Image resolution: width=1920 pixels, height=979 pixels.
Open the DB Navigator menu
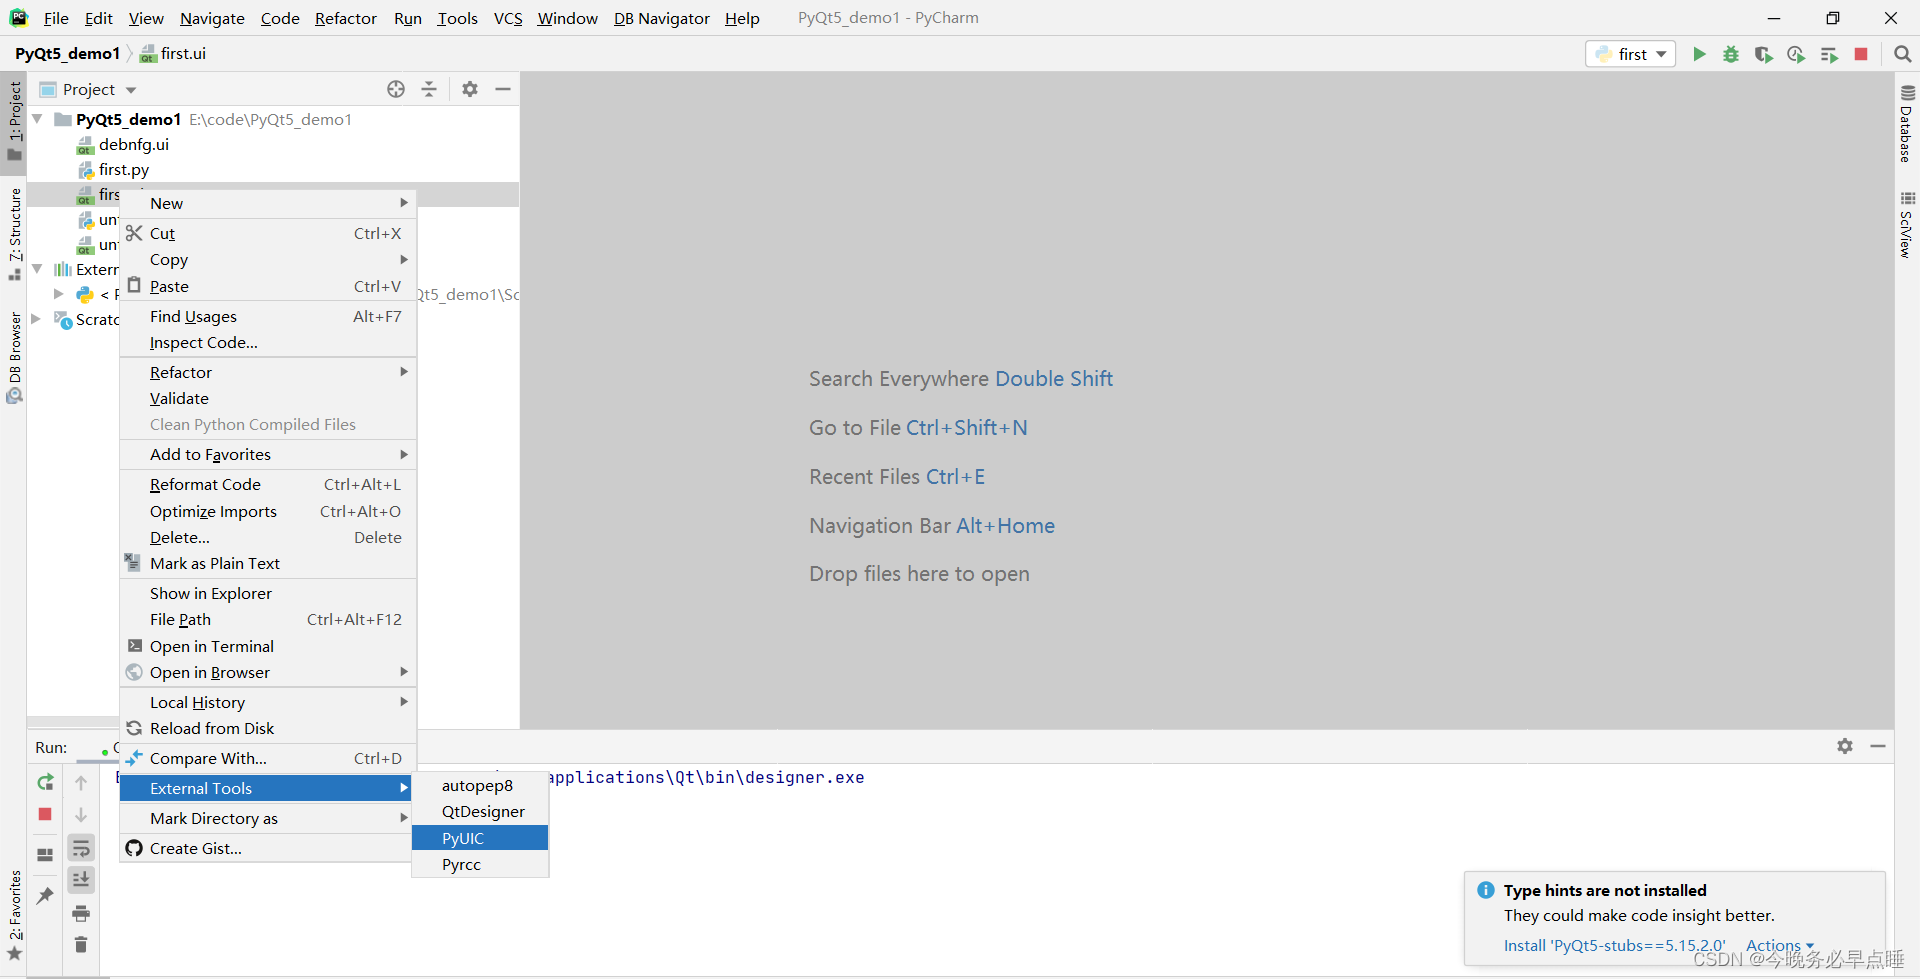661,18
